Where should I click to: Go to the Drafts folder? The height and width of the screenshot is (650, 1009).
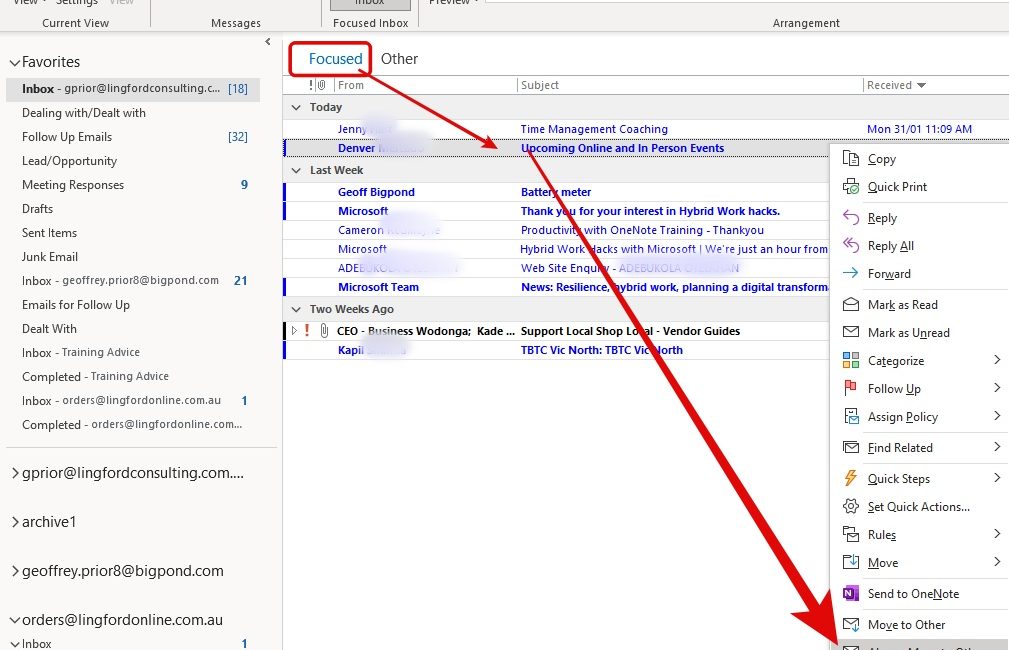pos(37,209)
